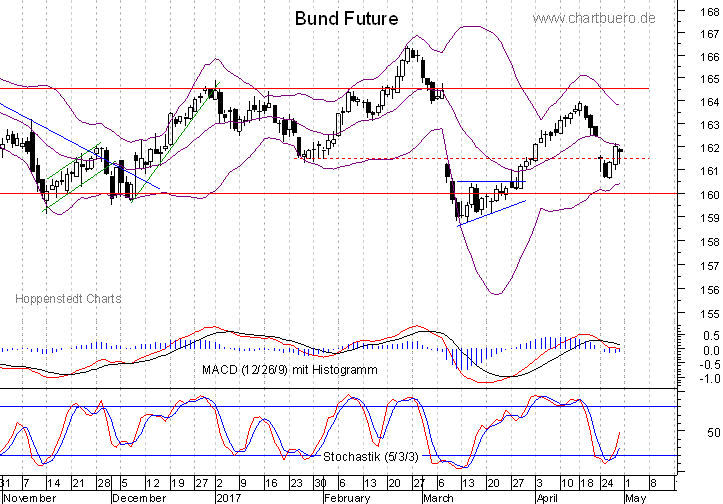Click price level 160 on axis
Screen dimensions: 723x504
710,195
